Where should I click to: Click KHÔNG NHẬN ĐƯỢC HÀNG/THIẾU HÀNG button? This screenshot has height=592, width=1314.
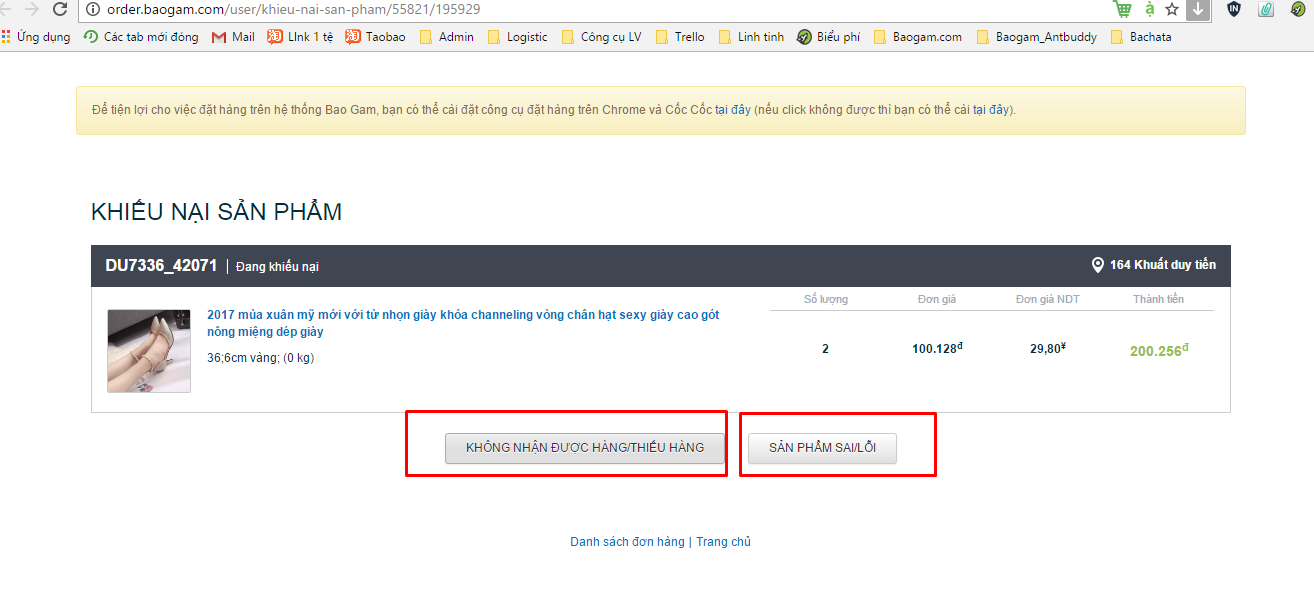click(x=585, y=448)
